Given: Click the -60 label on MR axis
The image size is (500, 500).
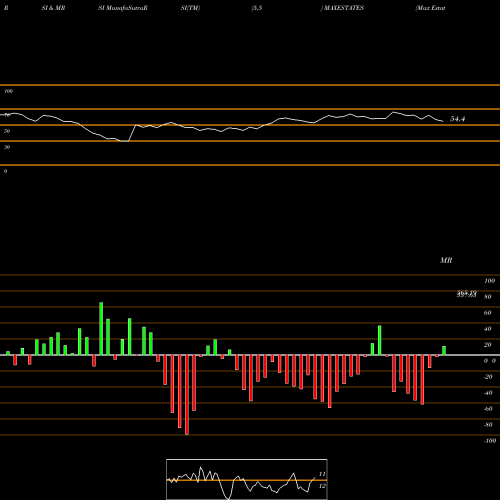Looking at the screenshot, I should tap(488, 409).
